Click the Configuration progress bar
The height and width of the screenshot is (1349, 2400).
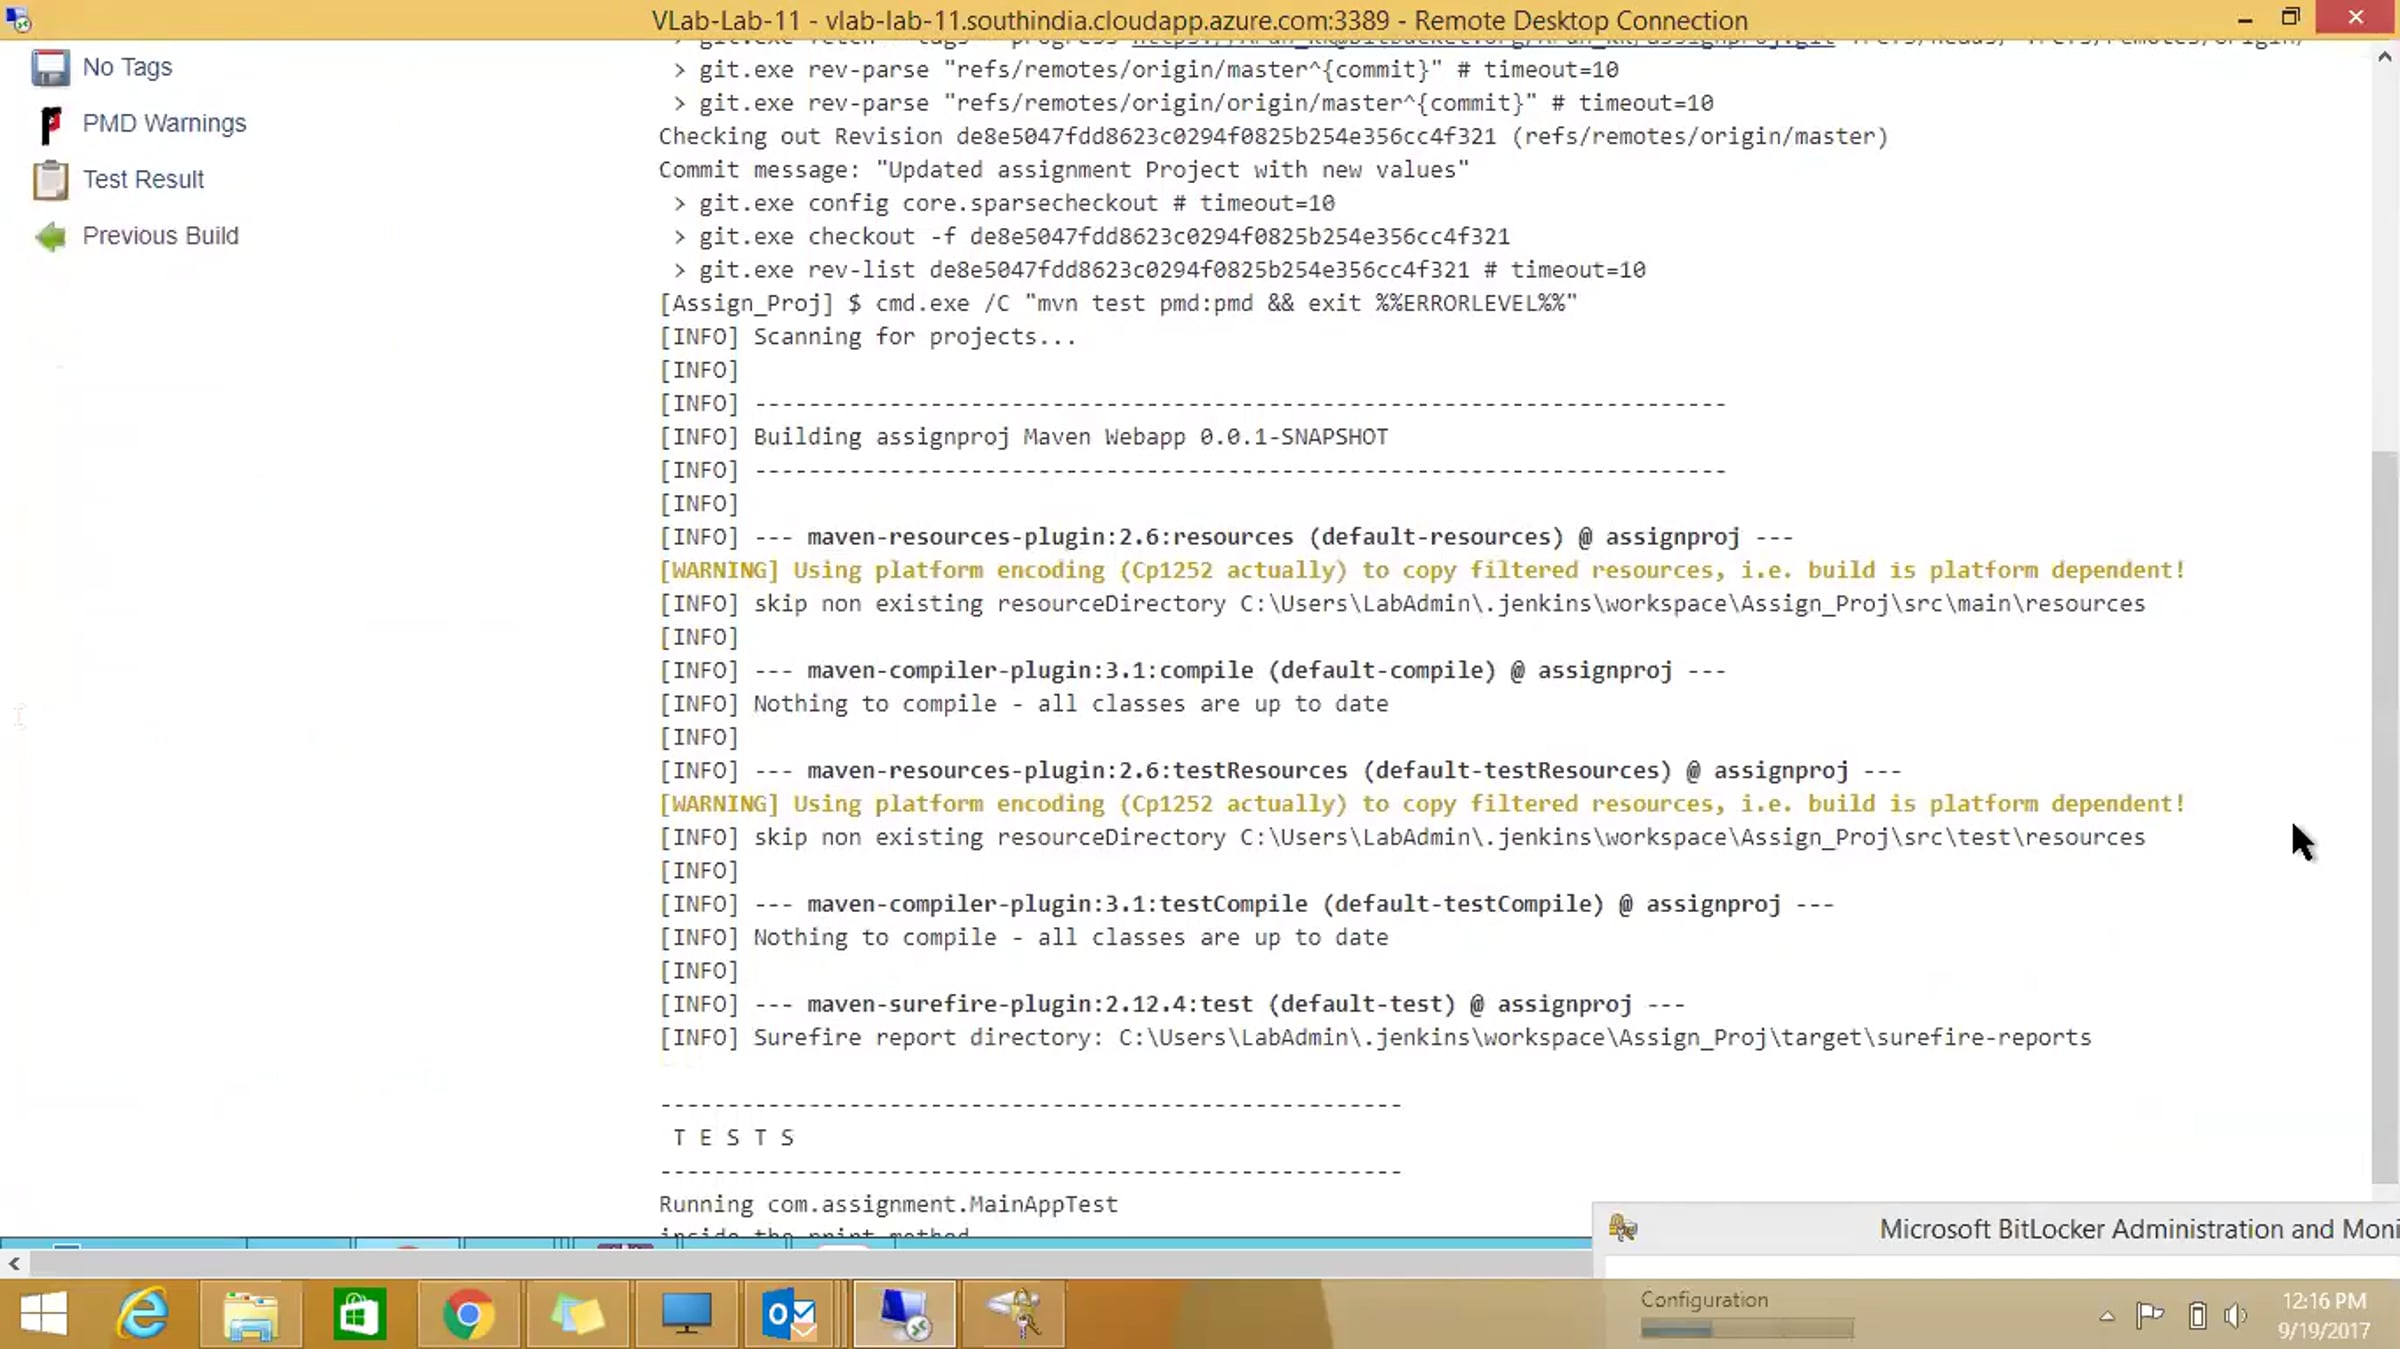[x=1746, y=1329]
